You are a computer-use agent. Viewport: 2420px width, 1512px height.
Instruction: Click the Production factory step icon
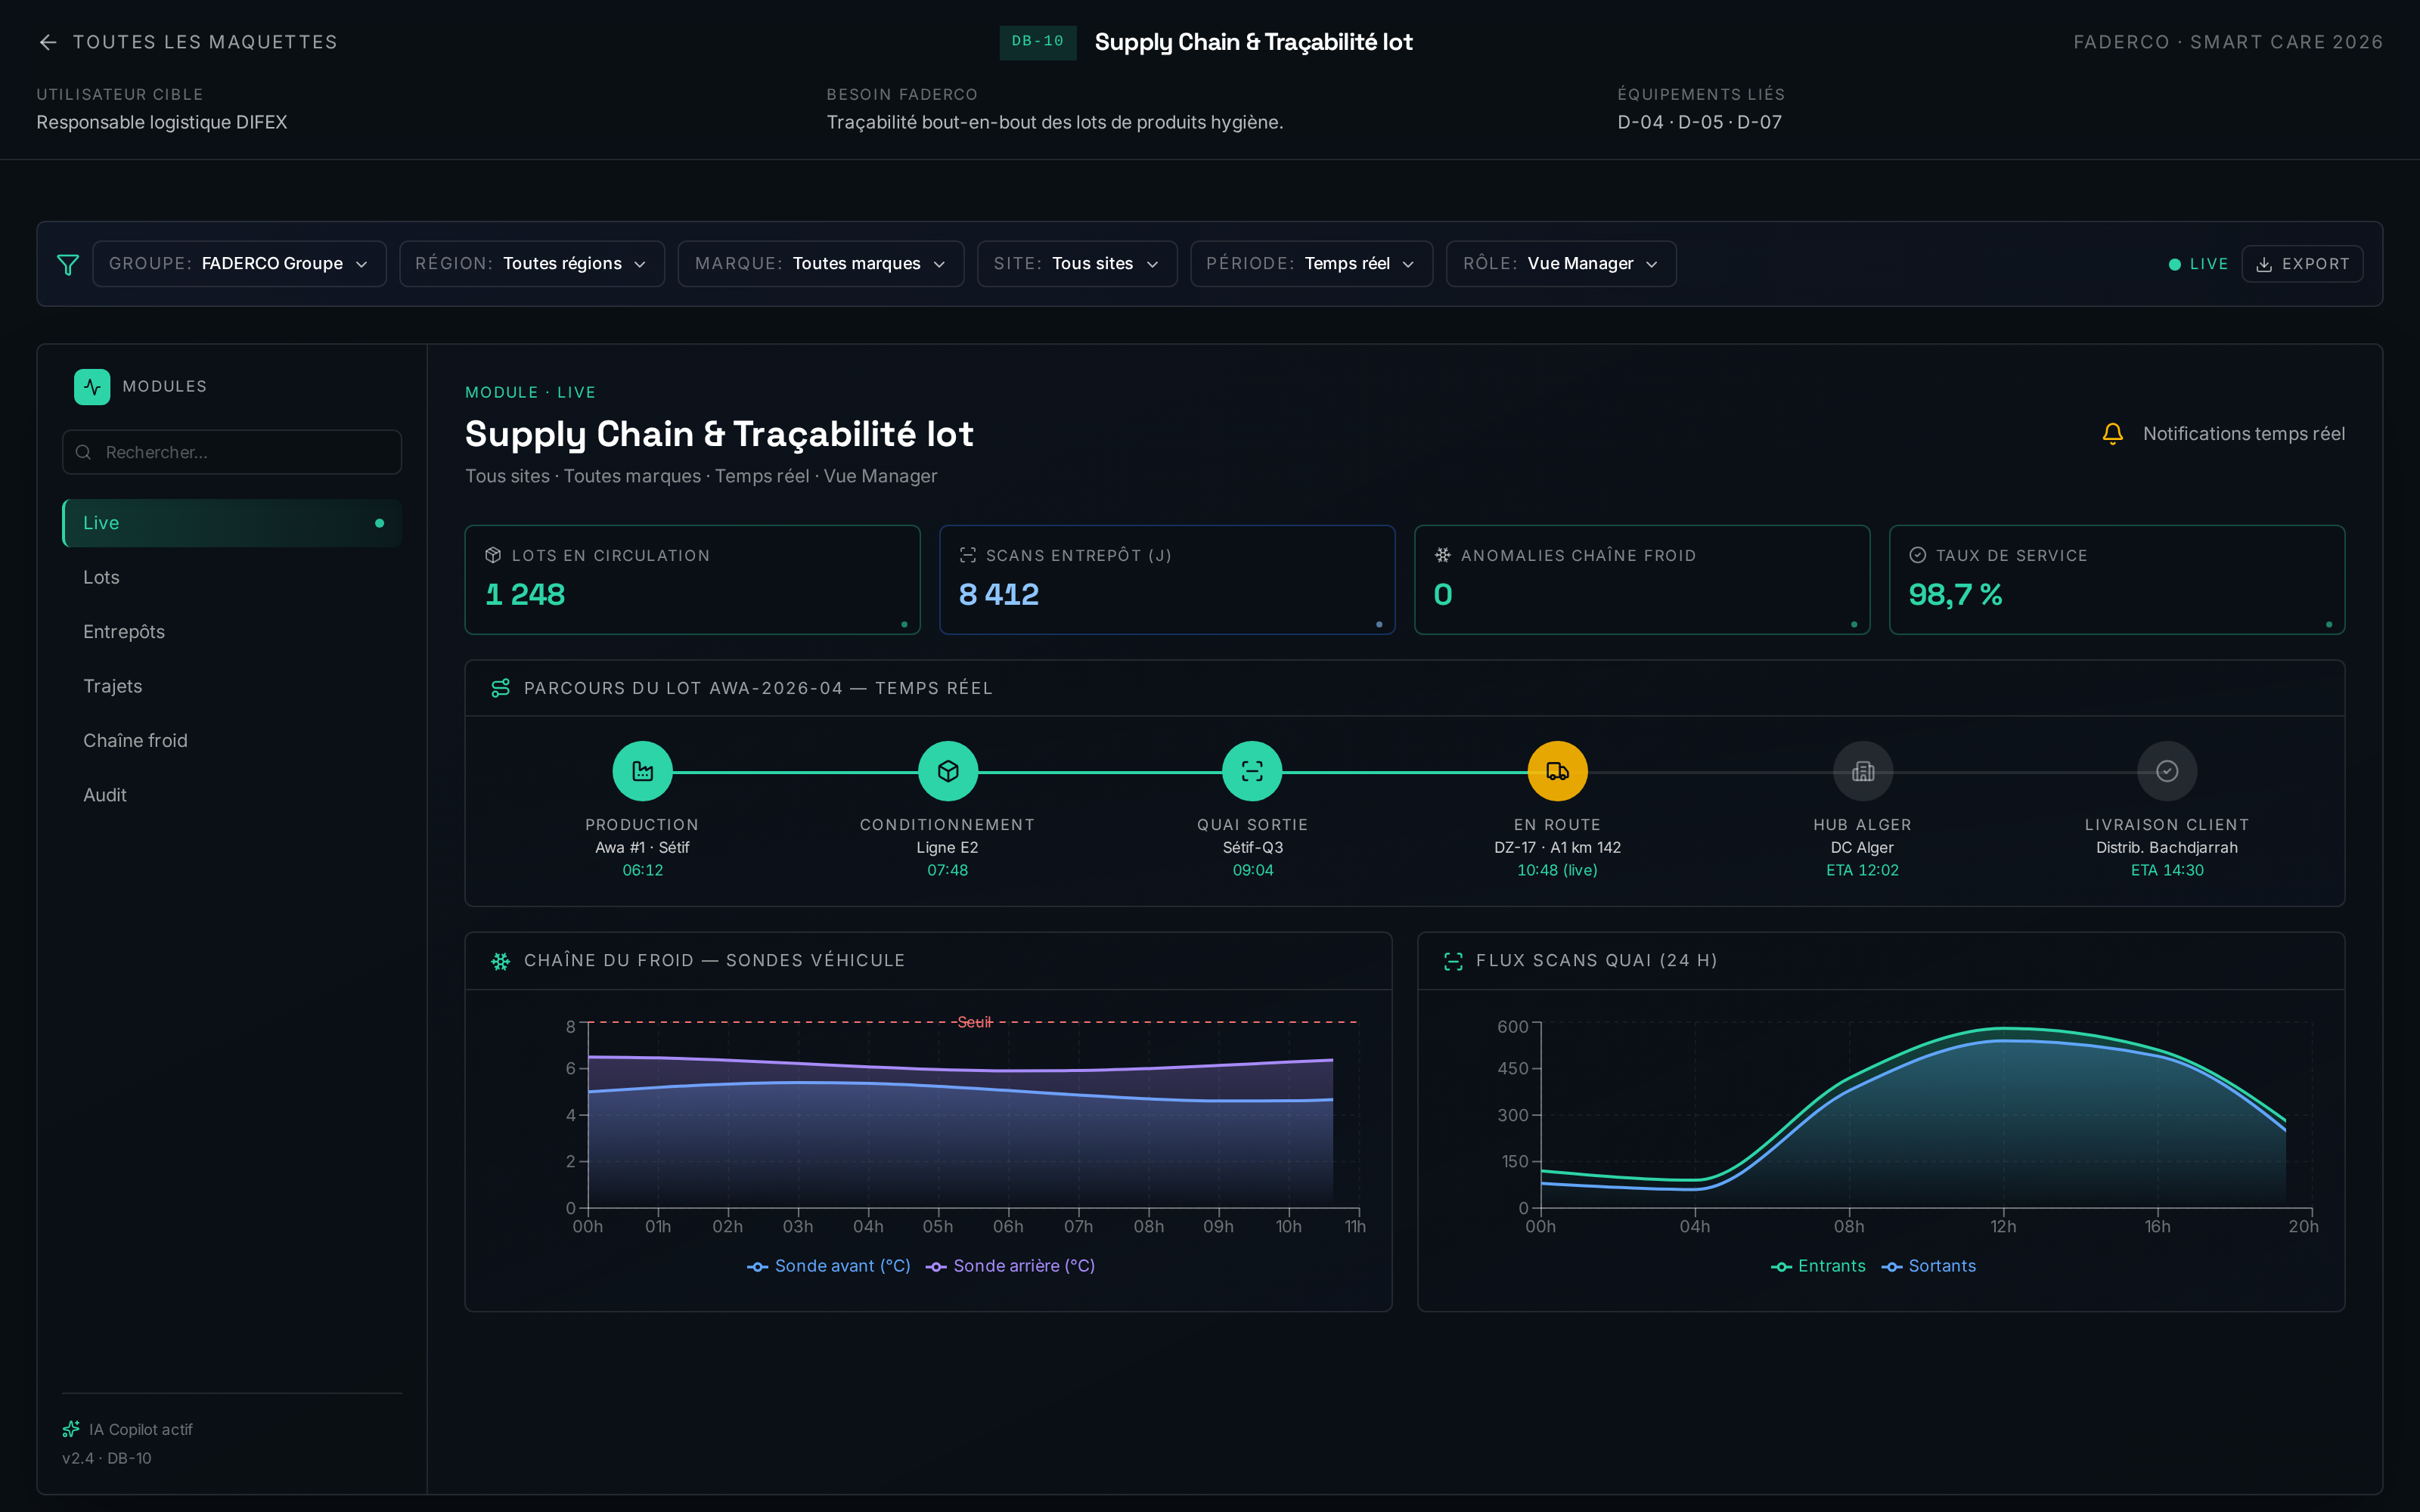pos(642,771)
